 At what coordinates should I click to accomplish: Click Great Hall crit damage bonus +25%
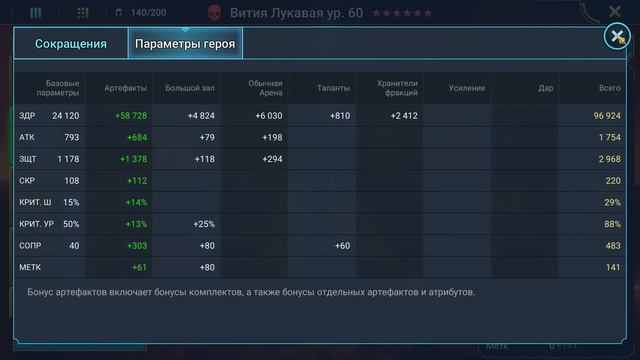pos(204,224)
